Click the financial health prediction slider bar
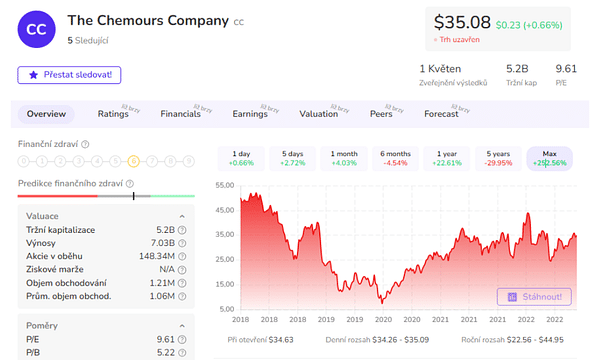Viewport: 600px width, 360px height. pos(106,196)
